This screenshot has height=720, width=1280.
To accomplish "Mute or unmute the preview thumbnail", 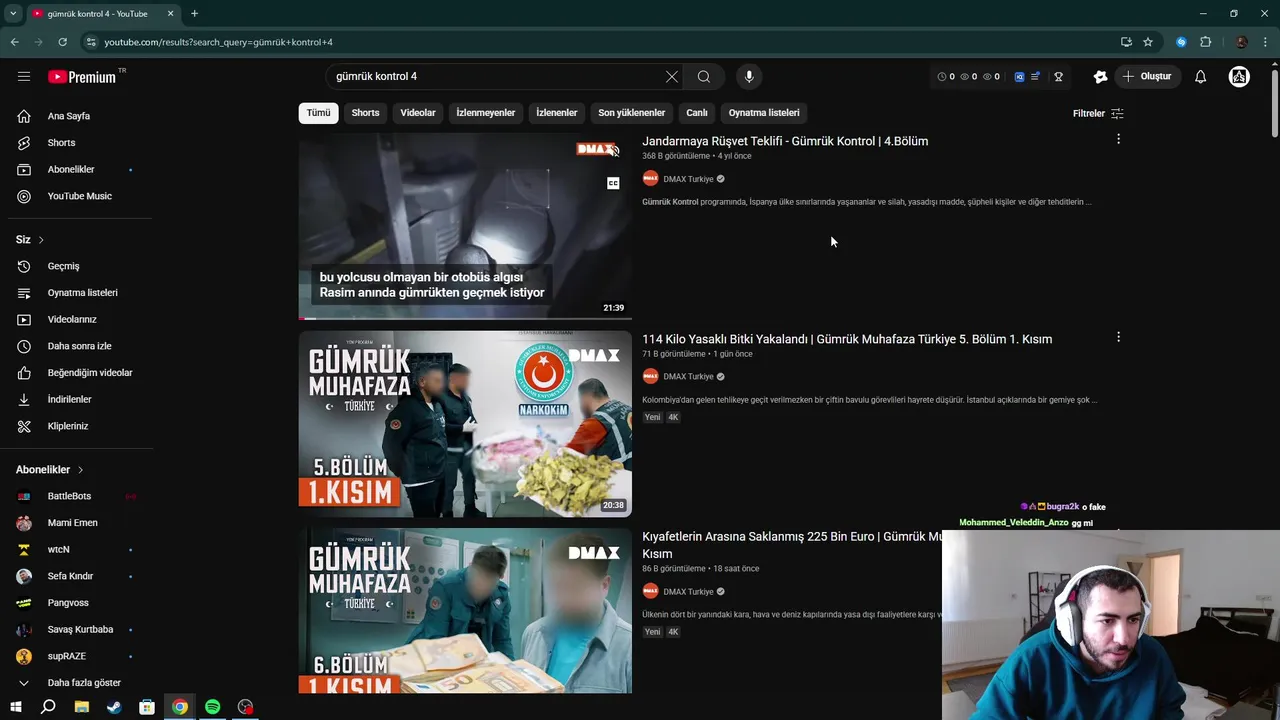I will click(x=614, y=150).
